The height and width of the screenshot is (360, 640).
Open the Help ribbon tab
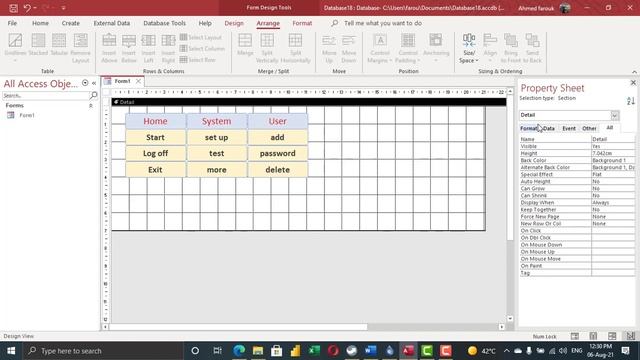(x=205, y=23)
